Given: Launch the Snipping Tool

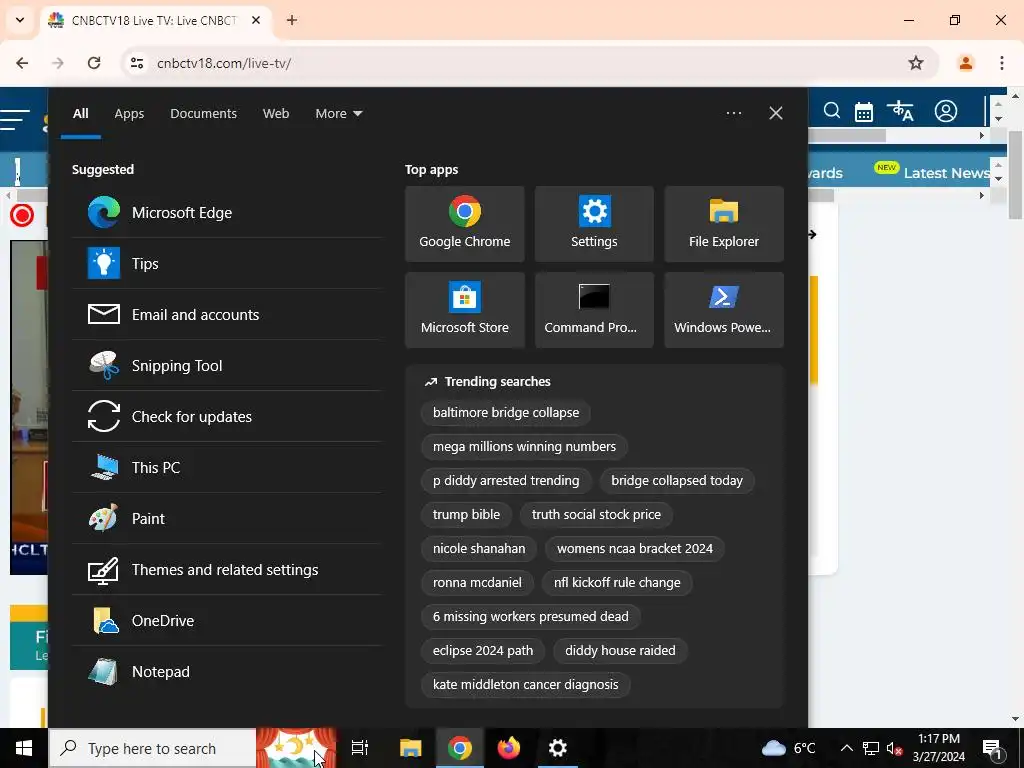Looking at the screenshot, I should [x=227, y=366].
